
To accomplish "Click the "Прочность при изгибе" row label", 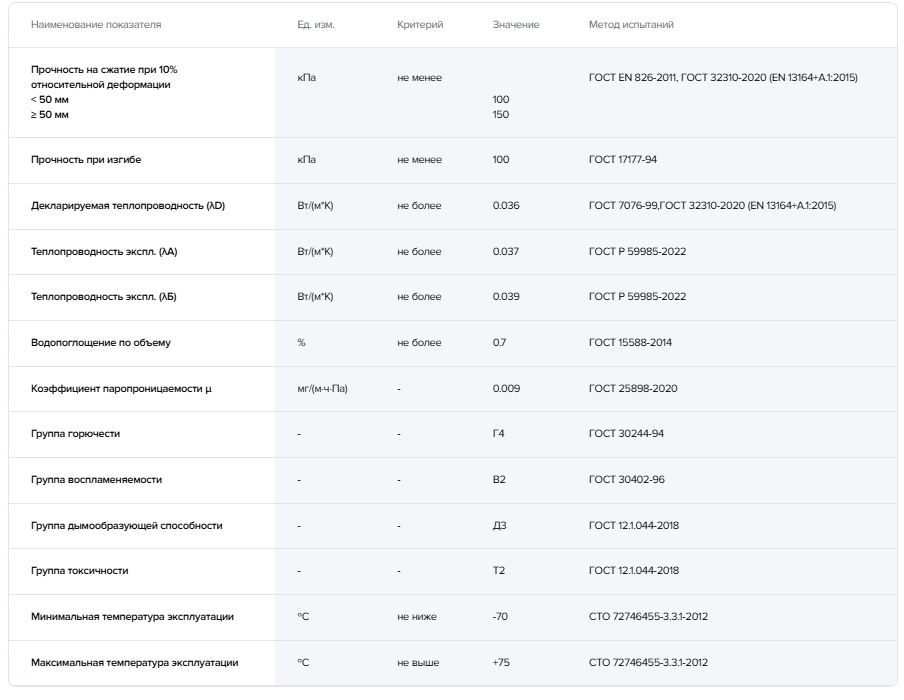I will pyautogui.click(x=93, y=160).
